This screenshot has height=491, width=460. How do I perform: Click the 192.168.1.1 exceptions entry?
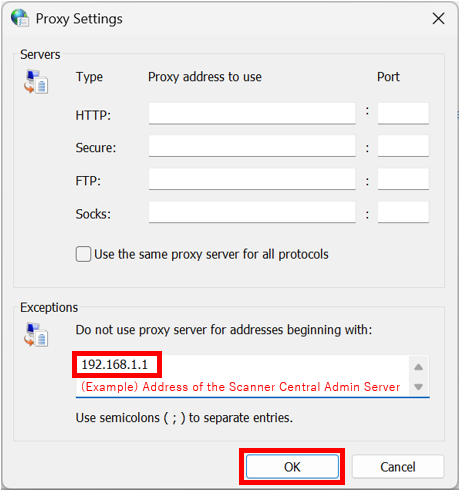click(x=115, y=365)
